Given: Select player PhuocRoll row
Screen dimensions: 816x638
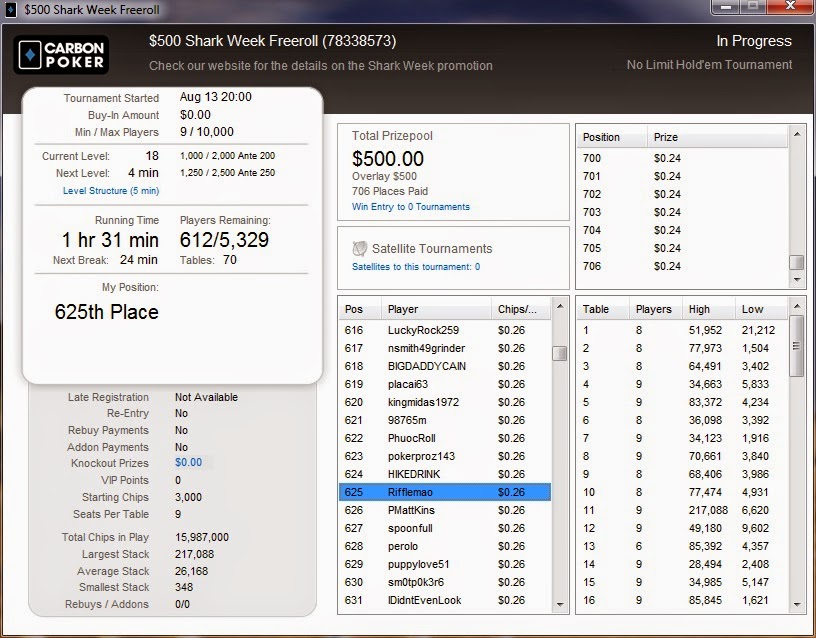Looking at the screenshot, I should [445, 438].
